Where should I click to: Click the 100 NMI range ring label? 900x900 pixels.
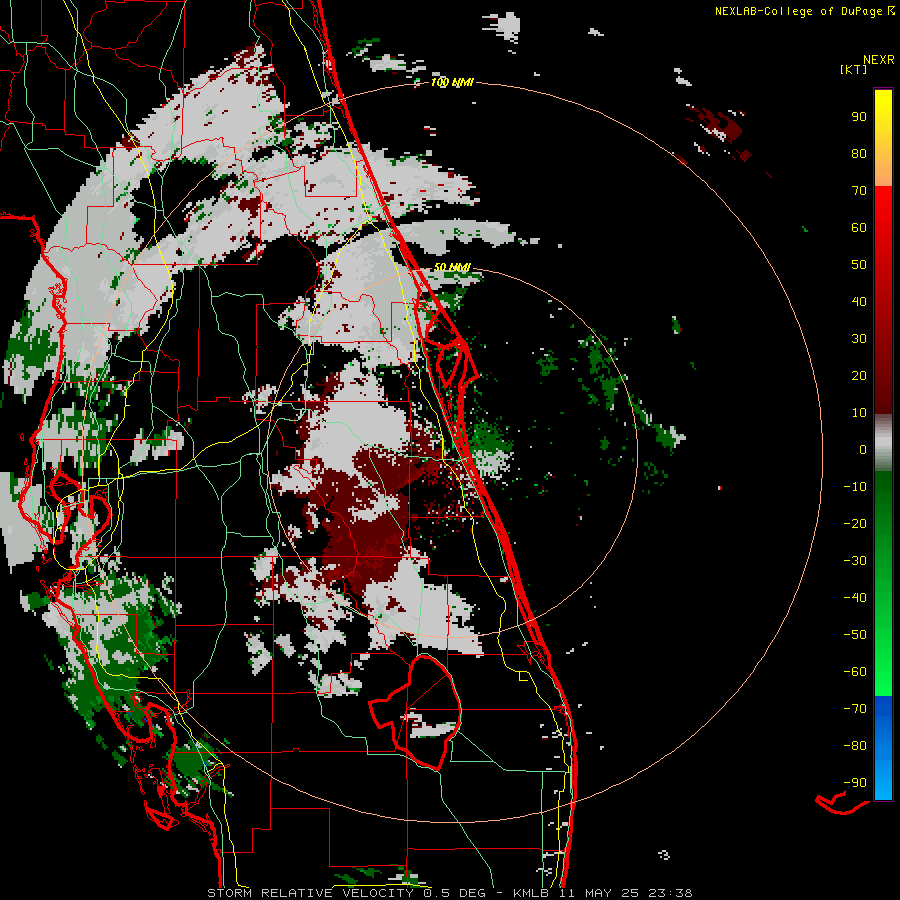tap(452, 83)
